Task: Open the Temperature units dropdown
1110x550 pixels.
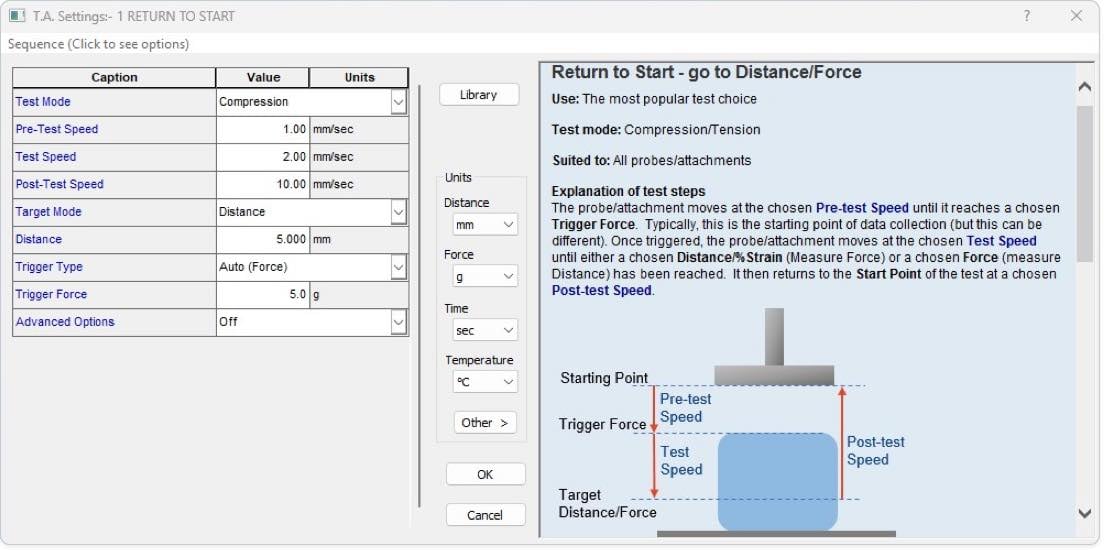Action: pyautogui.click(x=484, y=381)
